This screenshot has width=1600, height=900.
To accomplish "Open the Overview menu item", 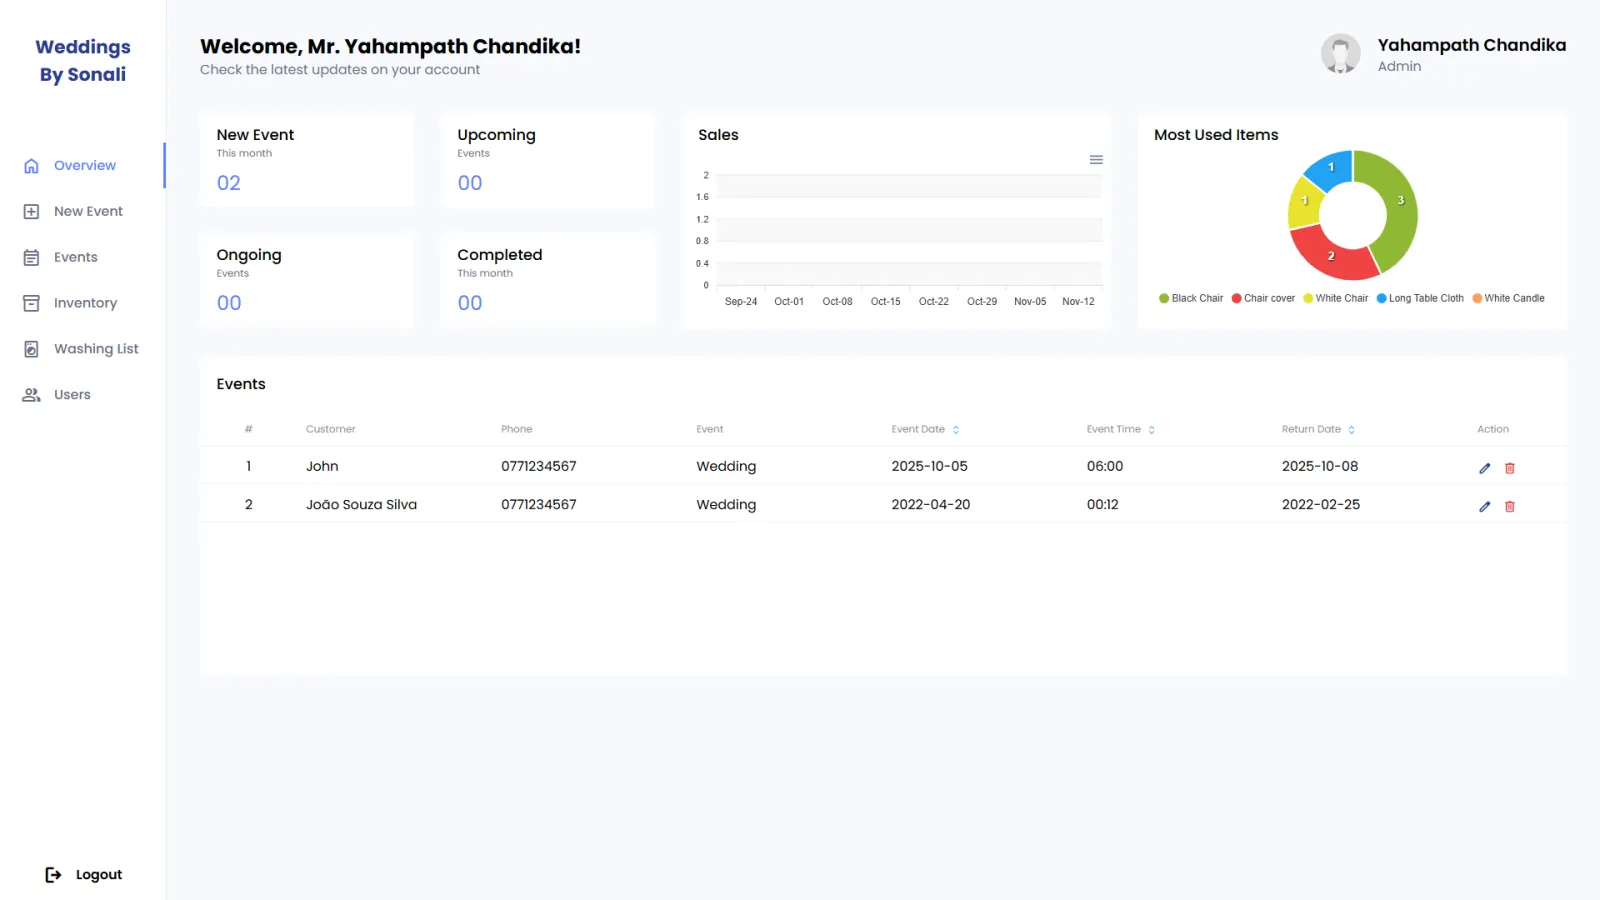I will click(85, 166).
